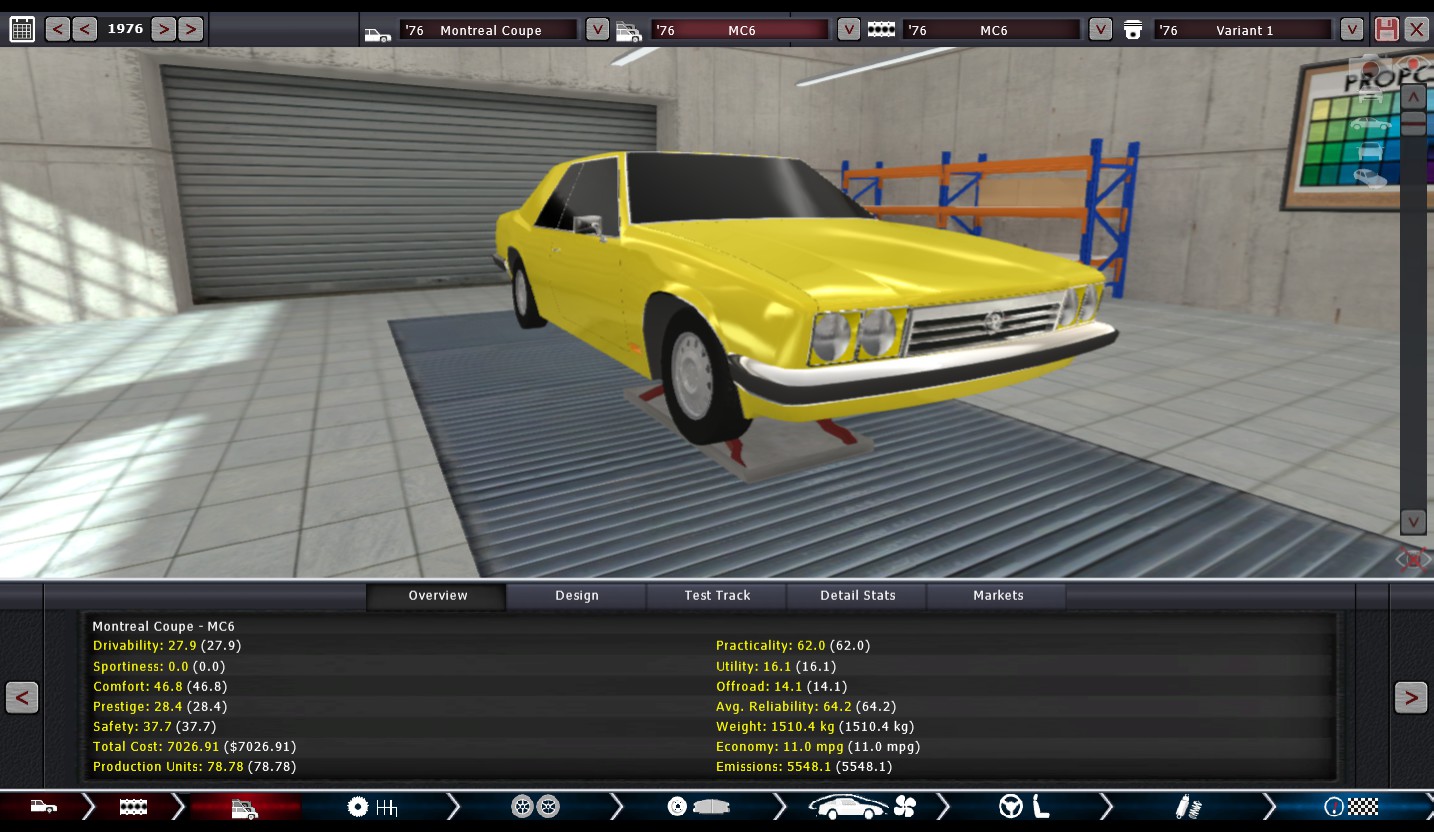Open the brakes step
Screen dimensions: 1434x832
point(698,807)
